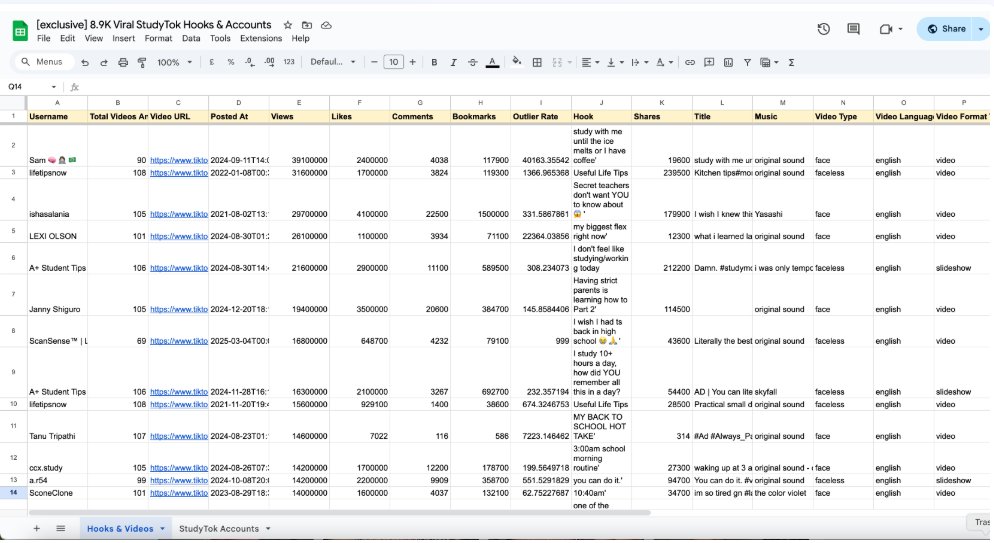This screenshot has height=543, width=994.
Task: Click the borders icon
Action: click(x=537, y=62)
